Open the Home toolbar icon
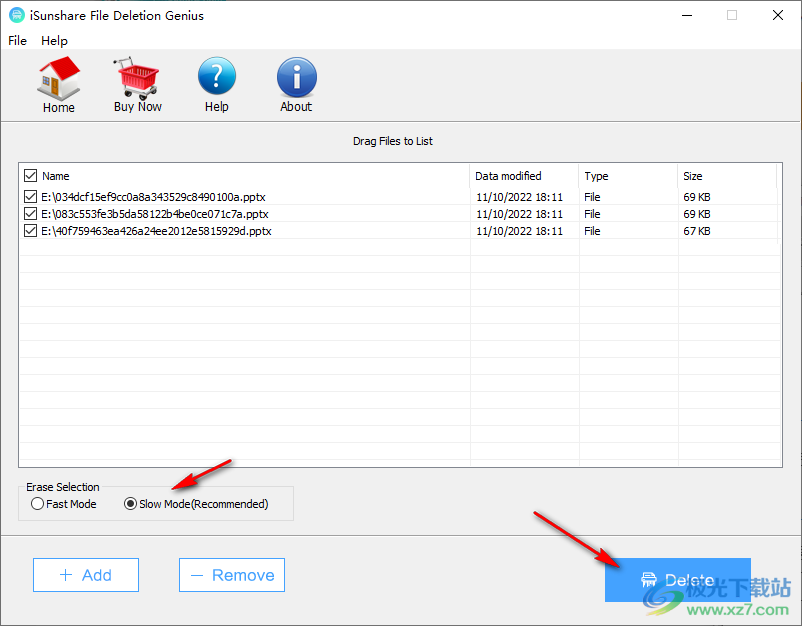The height and width of the screenshot is (626, 802). (x=59, y=85)
